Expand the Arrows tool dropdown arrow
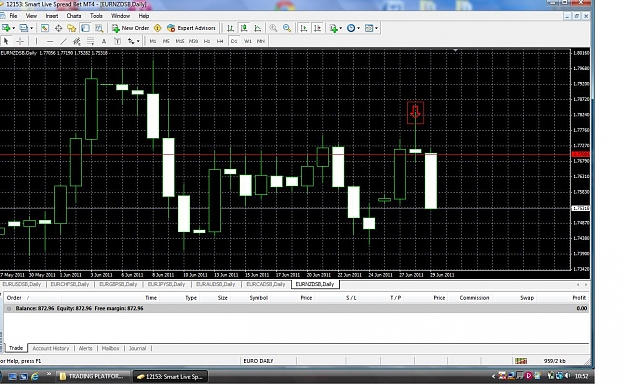Viewport: 625px width, 386px height. click(138, 41)
